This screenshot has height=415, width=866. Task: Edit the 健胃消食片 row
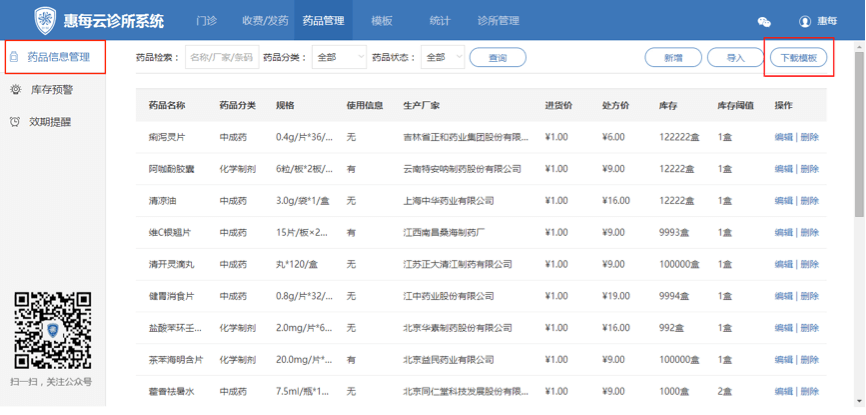coord(784,296)
